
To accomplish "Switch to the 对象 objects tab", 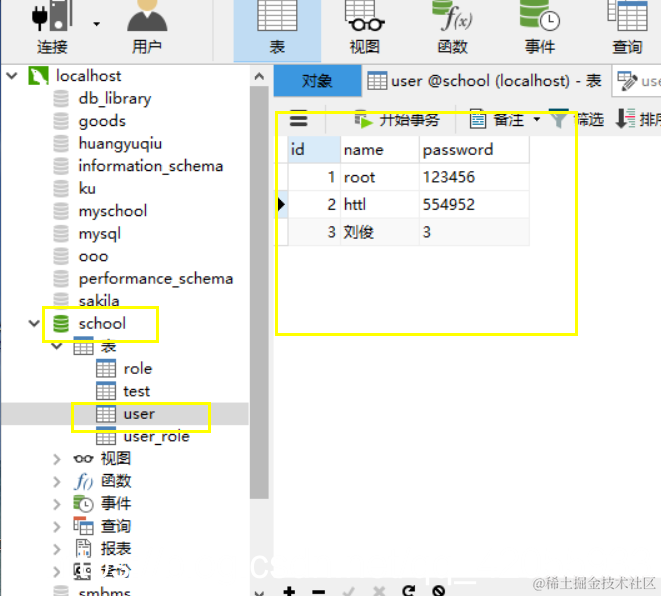I will point(317,81).
